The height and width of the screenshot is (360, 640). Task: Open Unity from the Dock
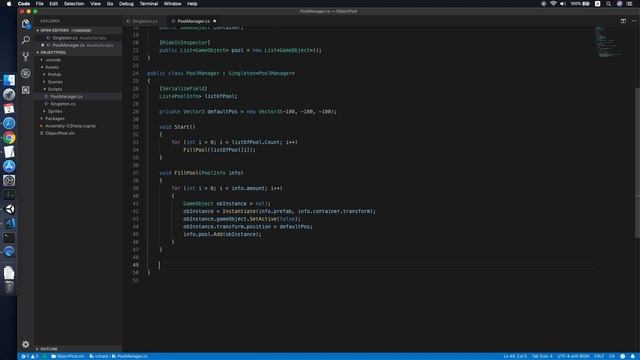pyautogui.click(x=9, y=209)
